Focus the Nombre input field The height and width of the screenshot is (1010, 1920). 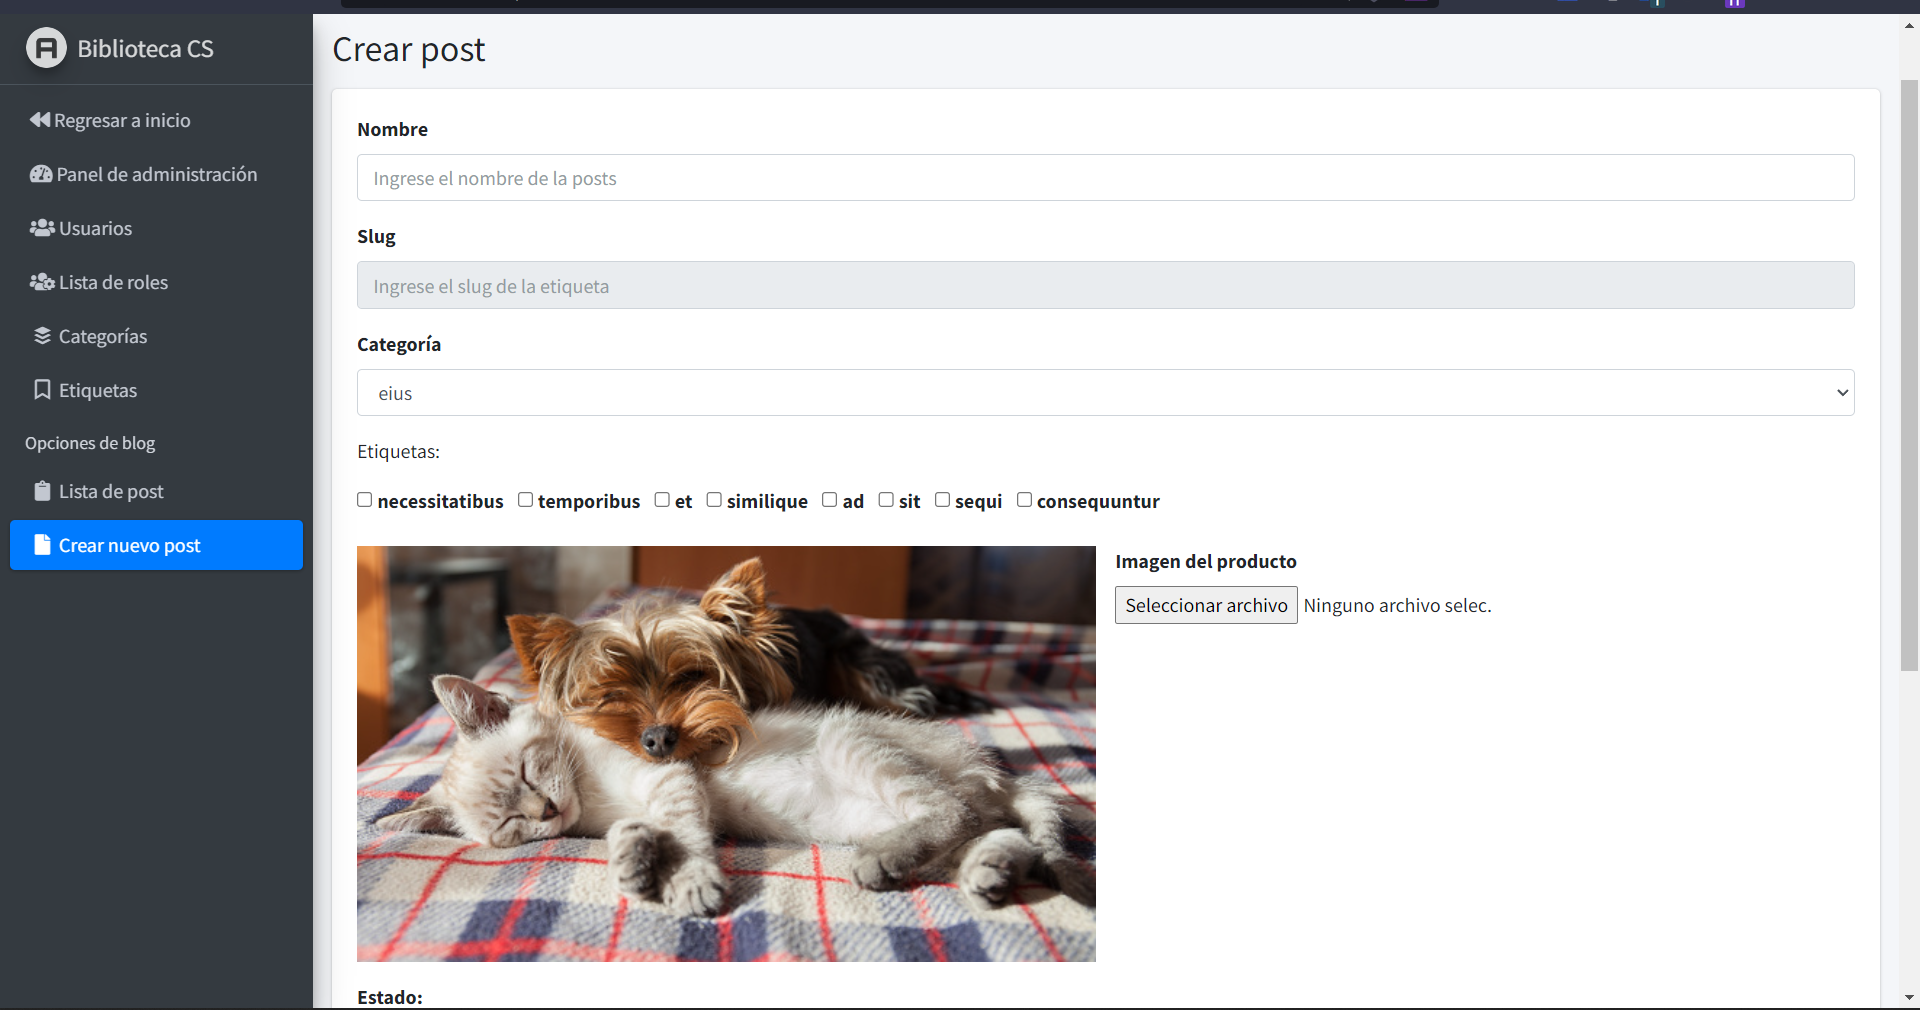click(x=1105, y=178)
